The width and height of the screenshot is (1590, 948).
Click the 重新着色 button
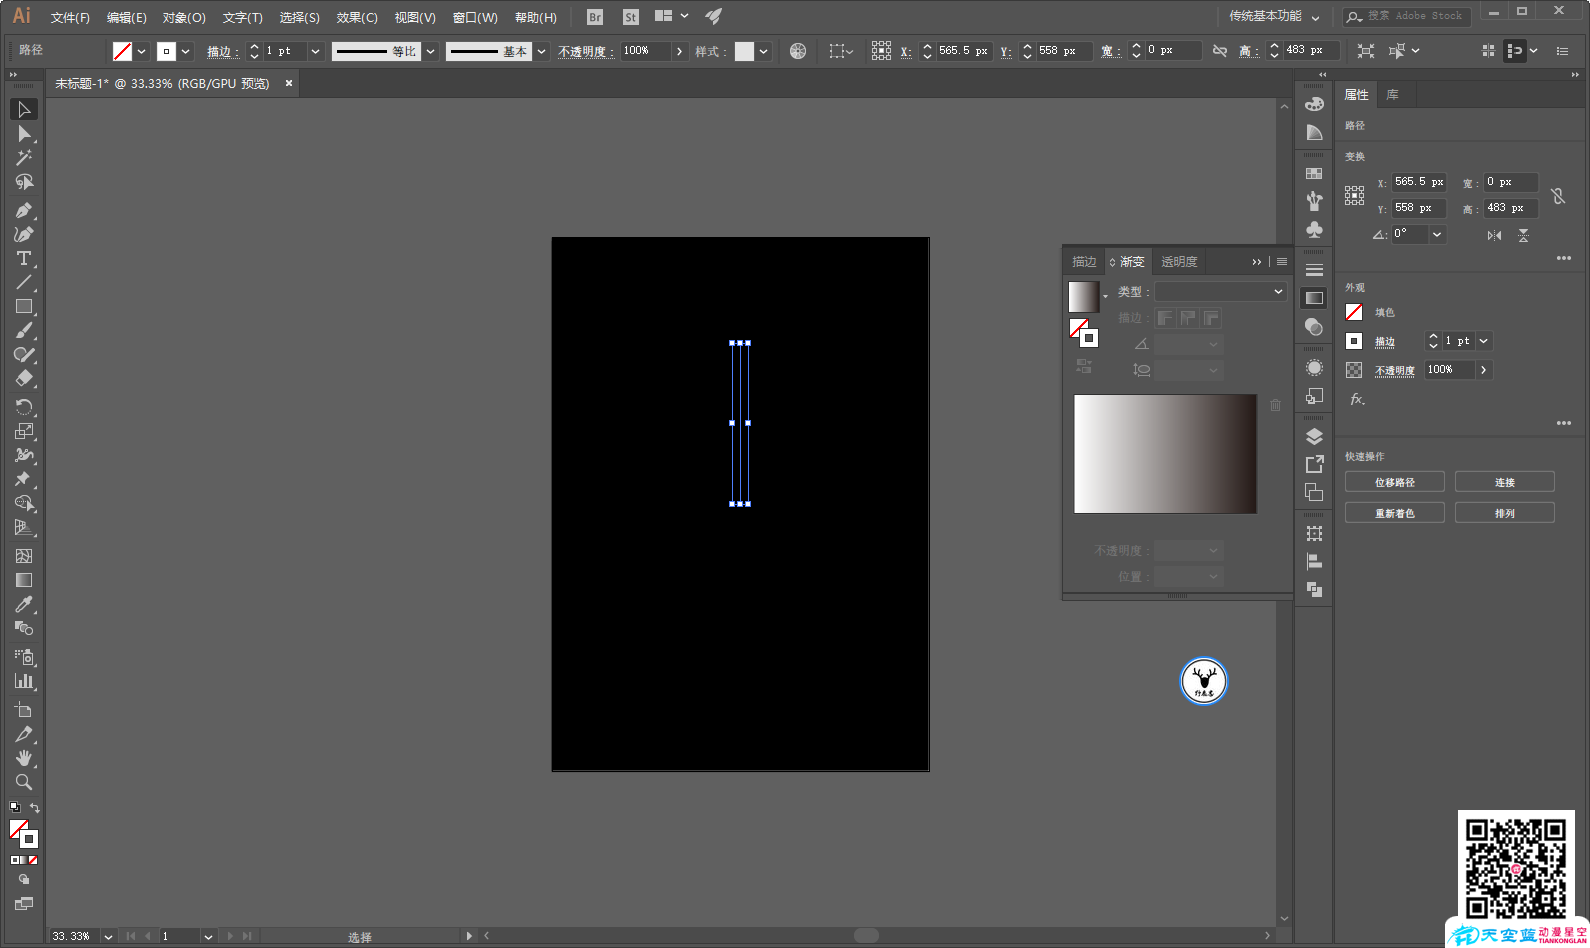[1395, 513]
